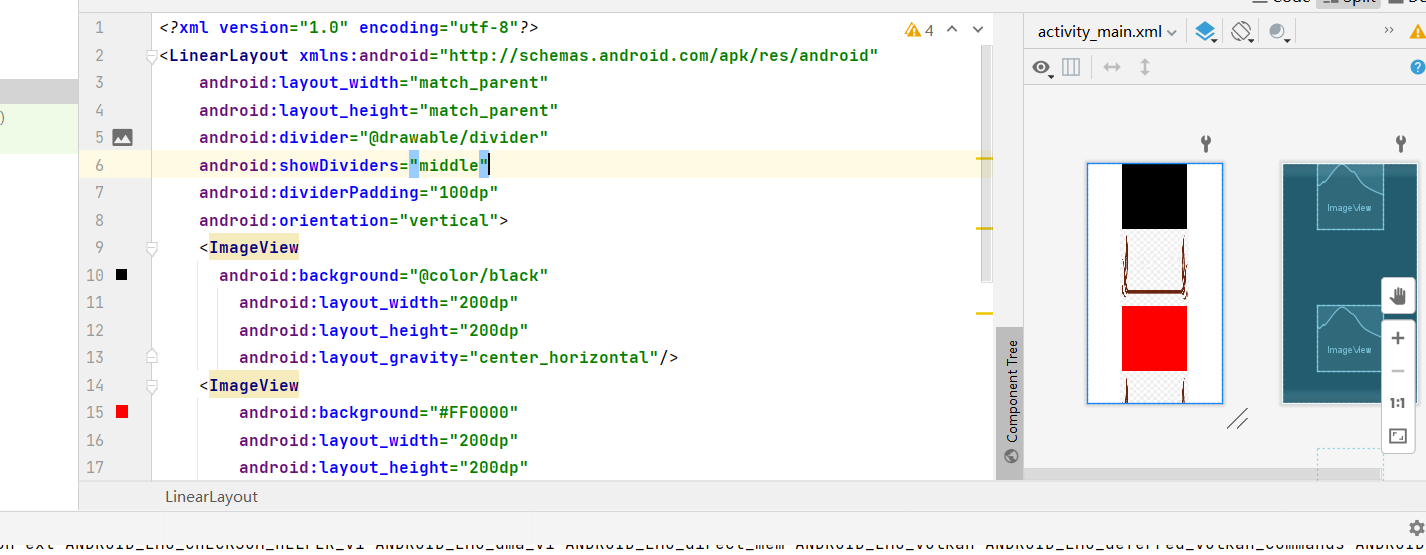Reset preview zoom to 1:1
This screenshot has height=555, width=1426.
point(1398,403)
